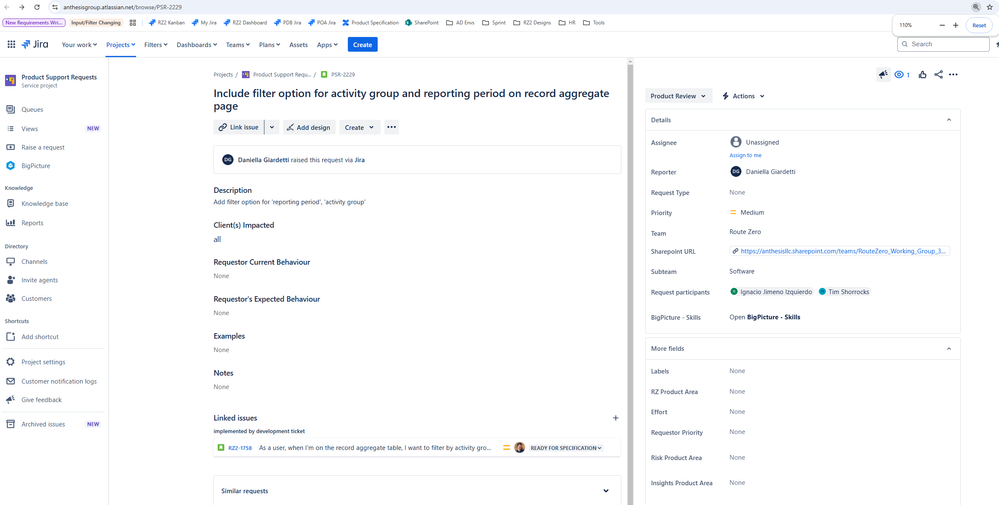This screenshot has height=505, width=999.
Task: Select Raise a request in sidebar
Action: click(43, 147)
